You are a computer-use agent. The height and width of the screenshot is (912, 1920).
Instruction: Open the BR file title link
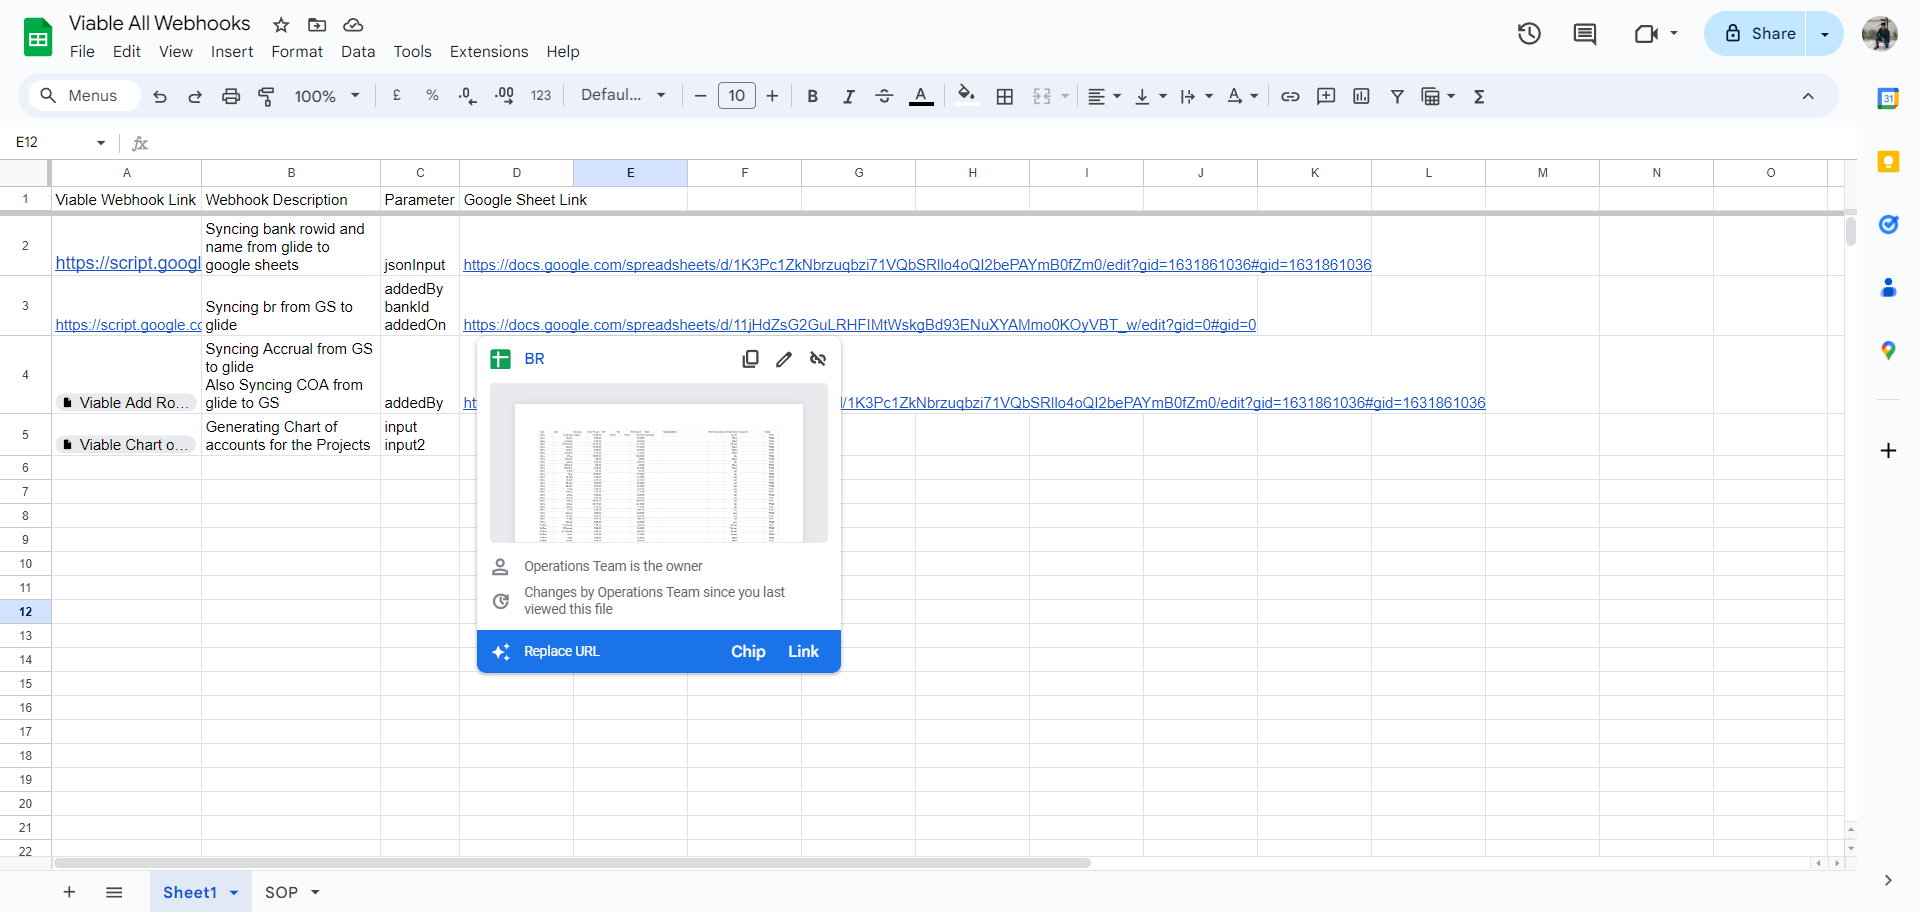pos(534,359)
